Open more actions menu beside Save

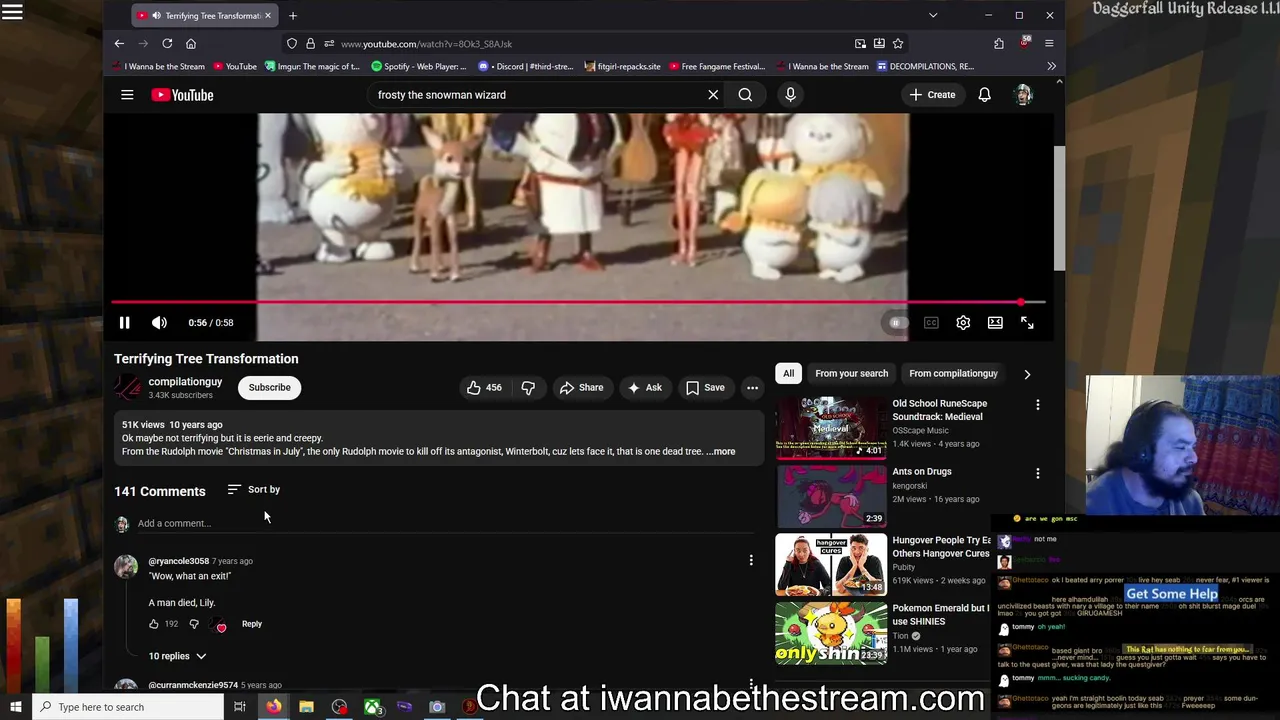pos(752,388)
